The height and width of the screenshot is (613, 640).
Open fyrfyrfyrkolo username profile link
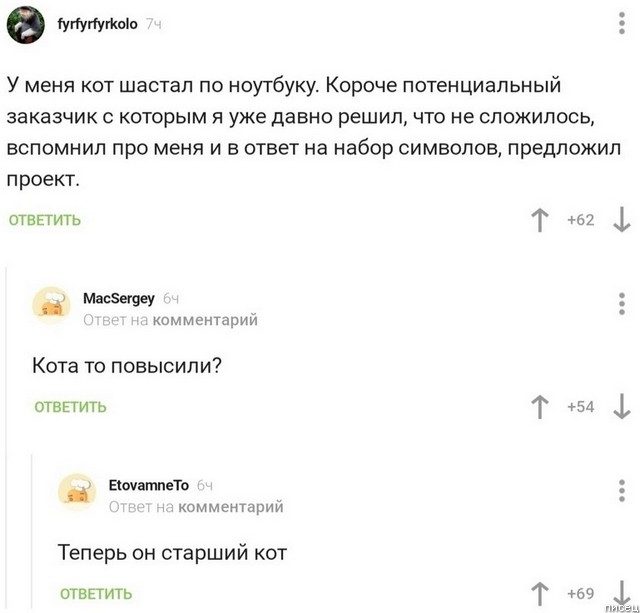(100, 24)
